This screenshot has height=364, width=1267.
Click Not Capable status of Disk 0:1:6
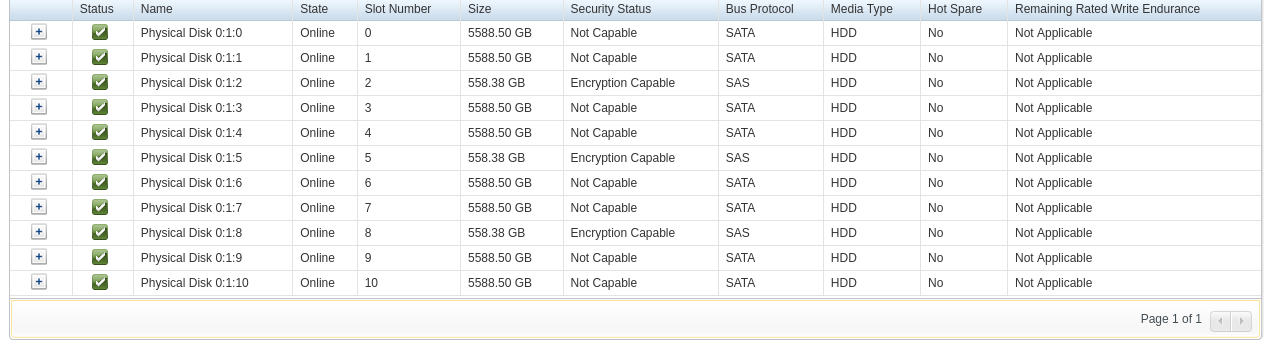click(x=603, y=183)
